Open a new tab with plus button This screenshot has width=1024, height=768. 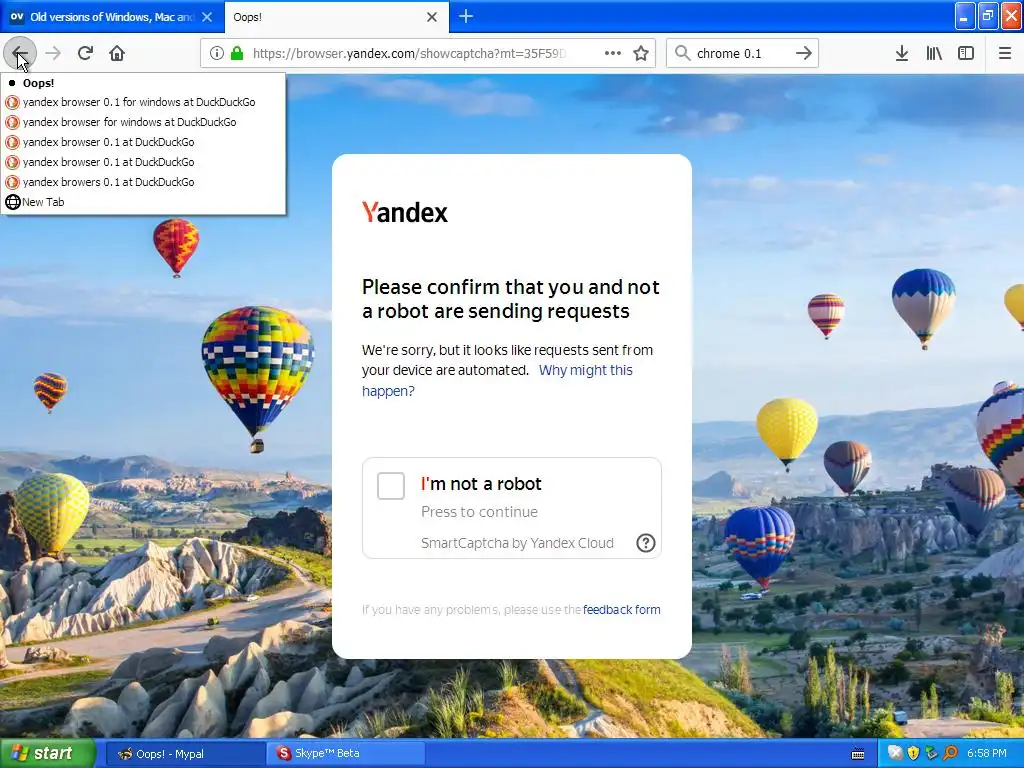point(466,16)
